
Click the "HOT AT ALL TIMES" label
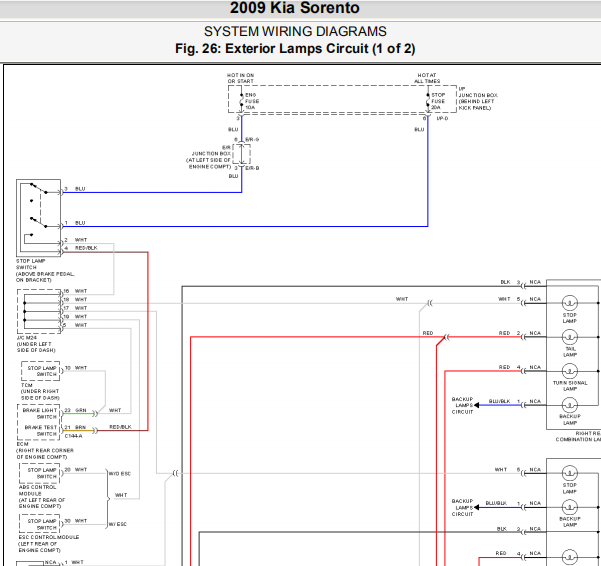pos(427,78)
